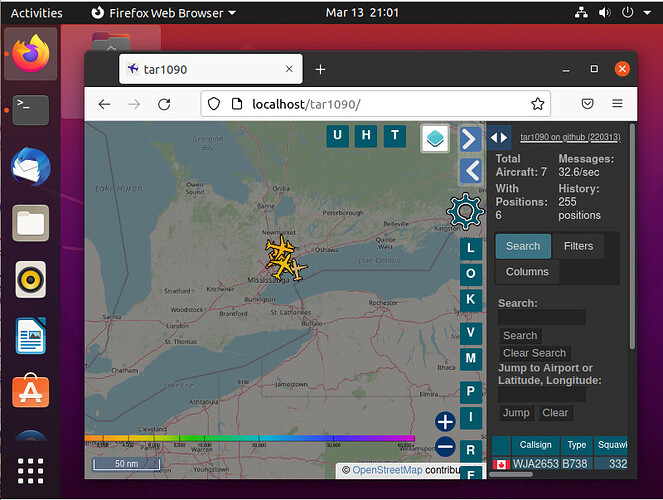The width and height of the screenshot is (663, 500).
Task: Click the OpenStreetMap attribution link
Action: click(387, 470)
